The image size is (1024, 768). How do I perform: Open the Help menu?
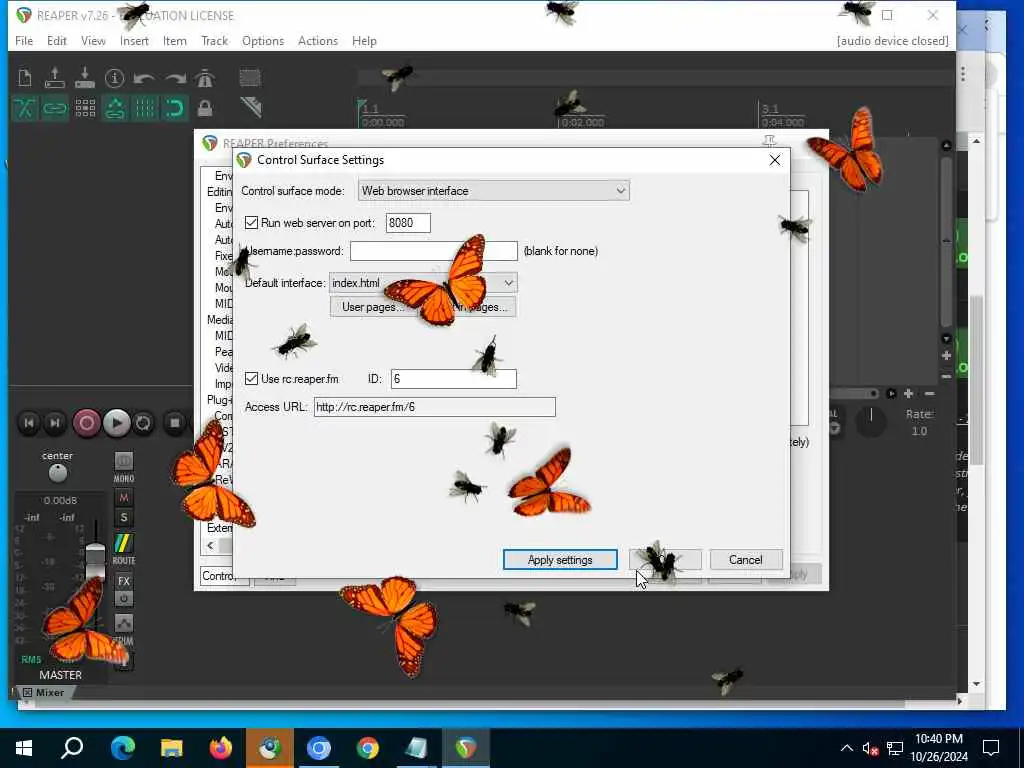point(364,40)
